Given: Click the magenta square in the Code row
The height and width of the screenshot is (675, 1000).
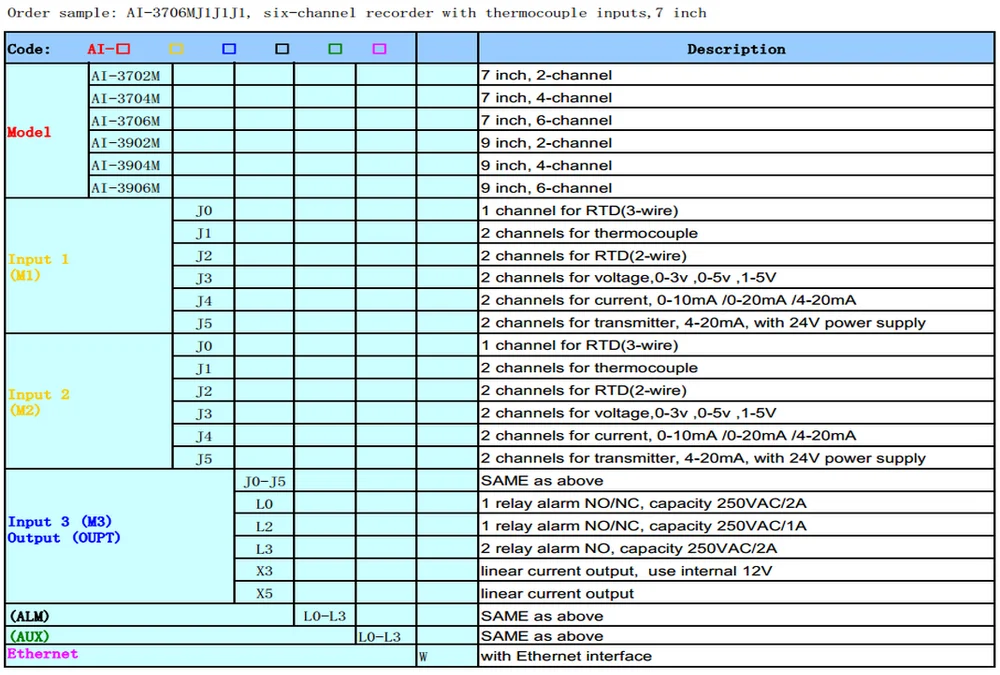Looking at the screenshot, I should [379, 49].
